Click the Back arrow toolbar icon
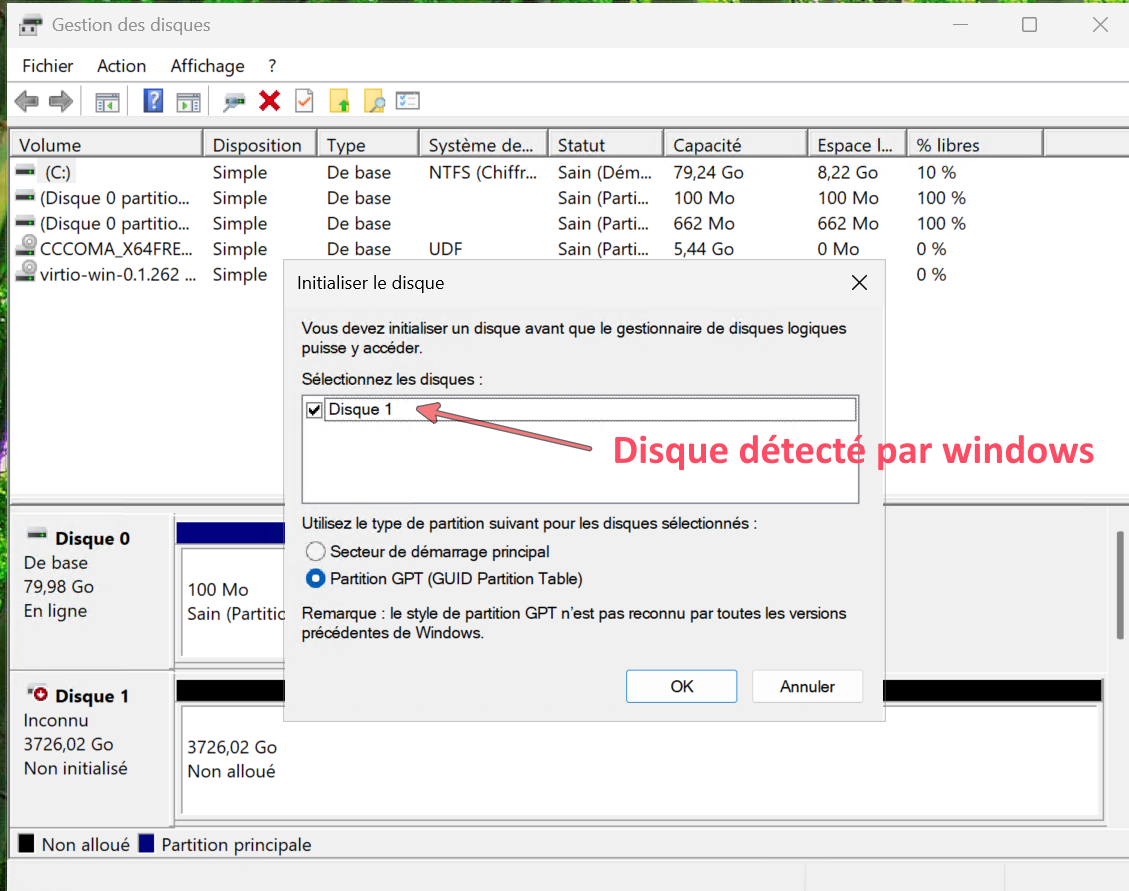 coord(27,101)
